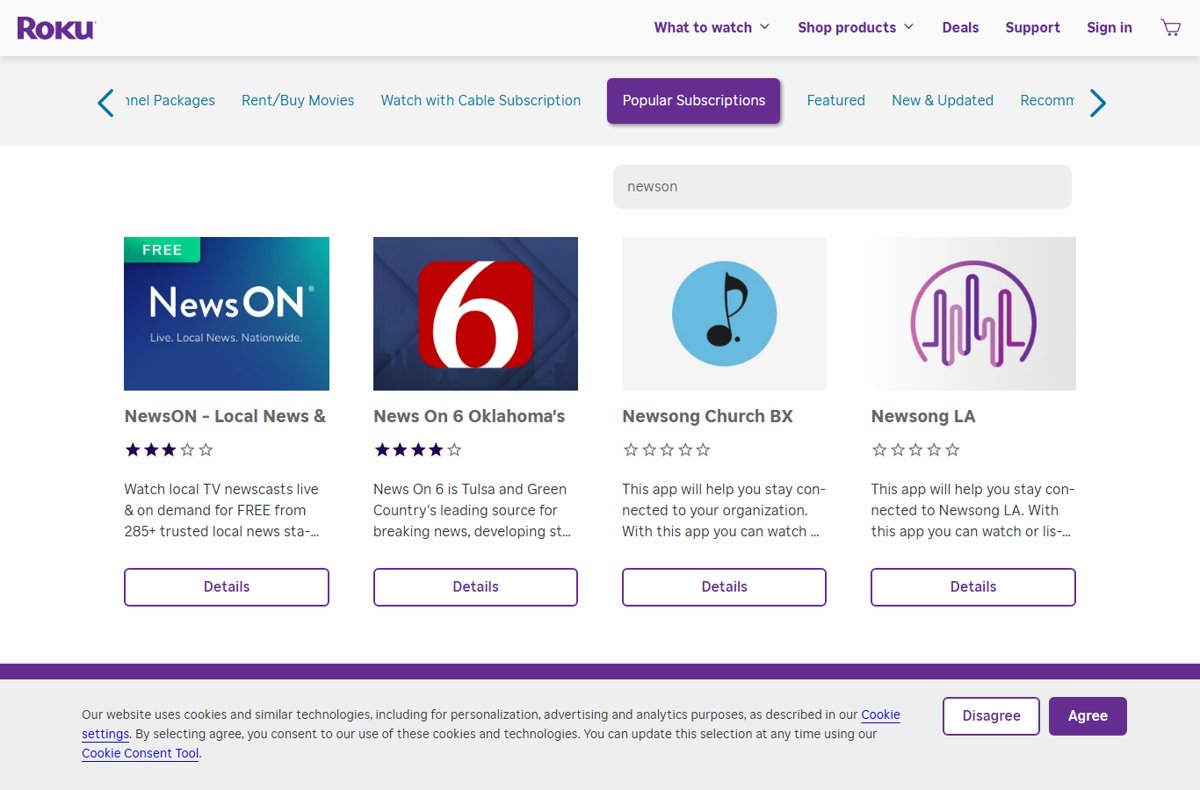View Details for Newsong Church BX
Screen dimensions: 1200x790
(724, 587)
